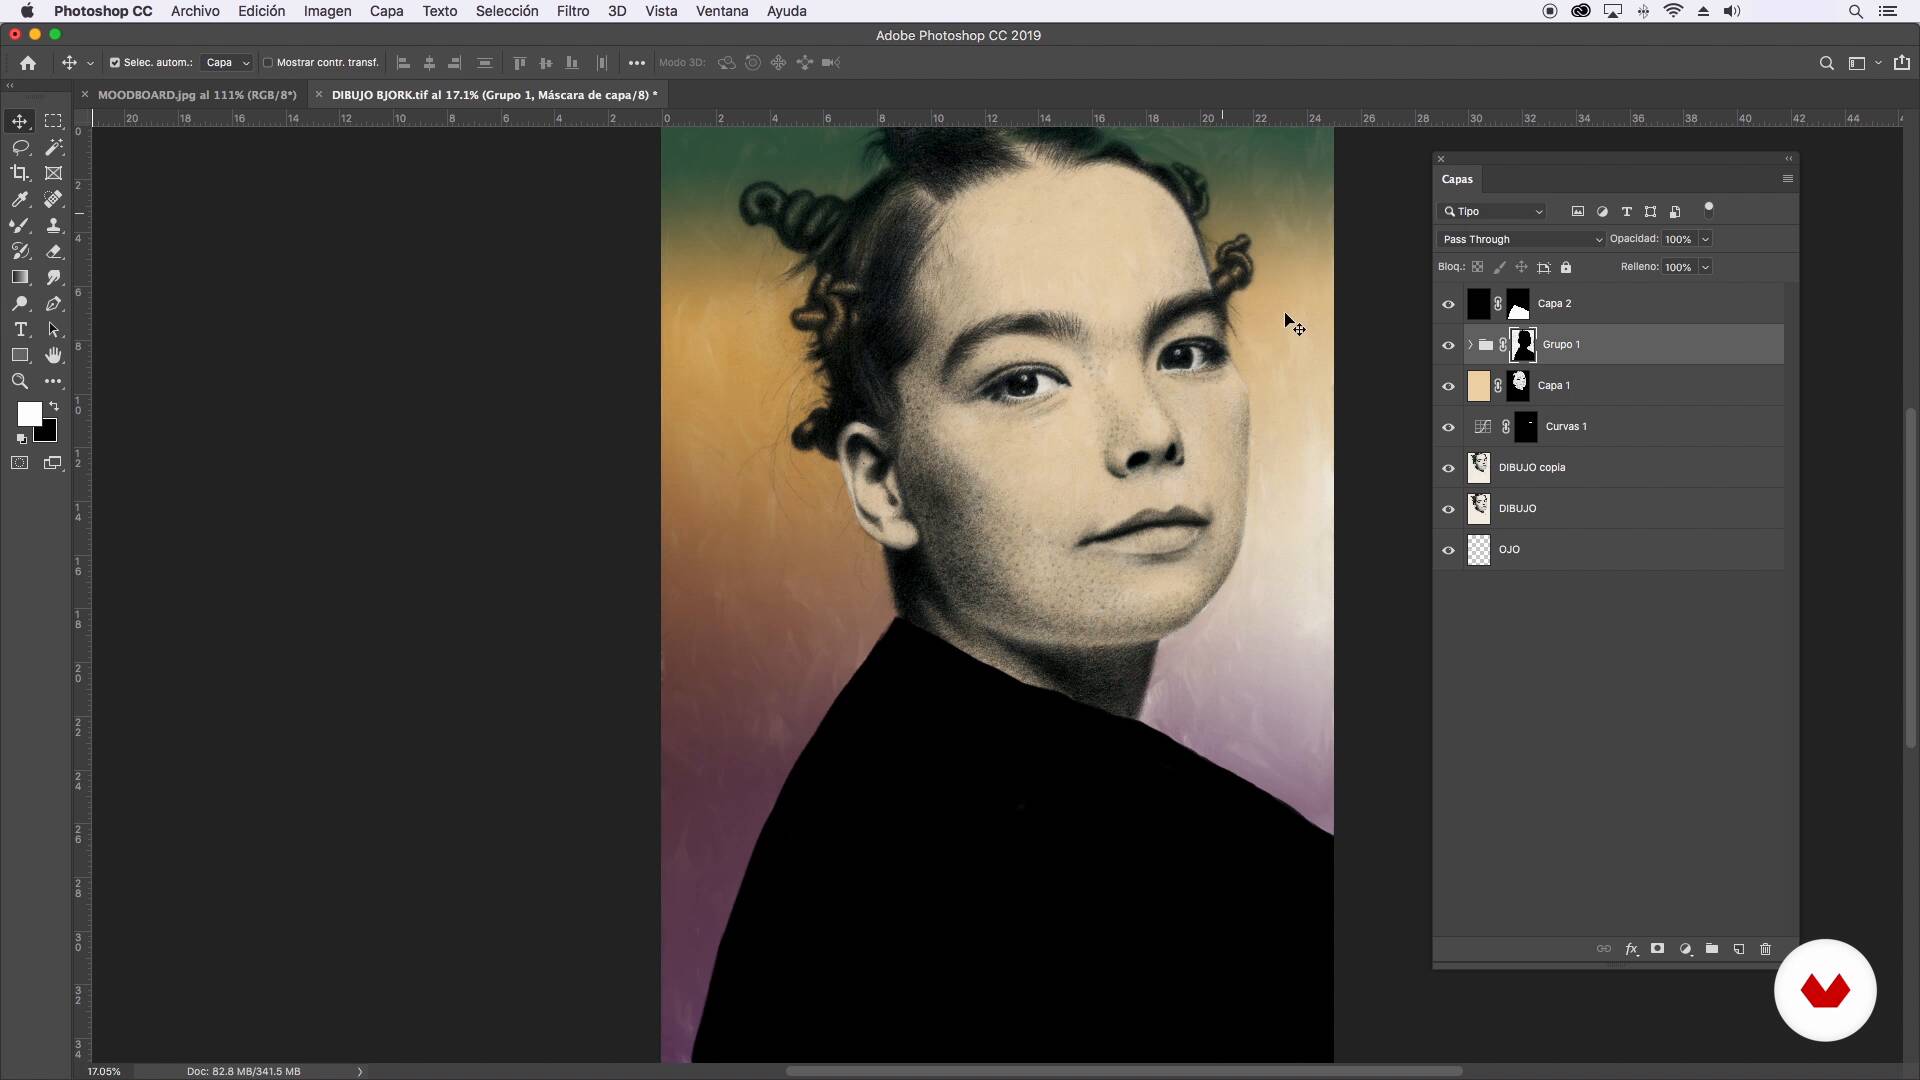Image resolution: width=1920 pixels, height=1080 pixels.
Task: Toggle Selec. autom. checkbox
Action: pyautogui.click(x=114, y=63)
